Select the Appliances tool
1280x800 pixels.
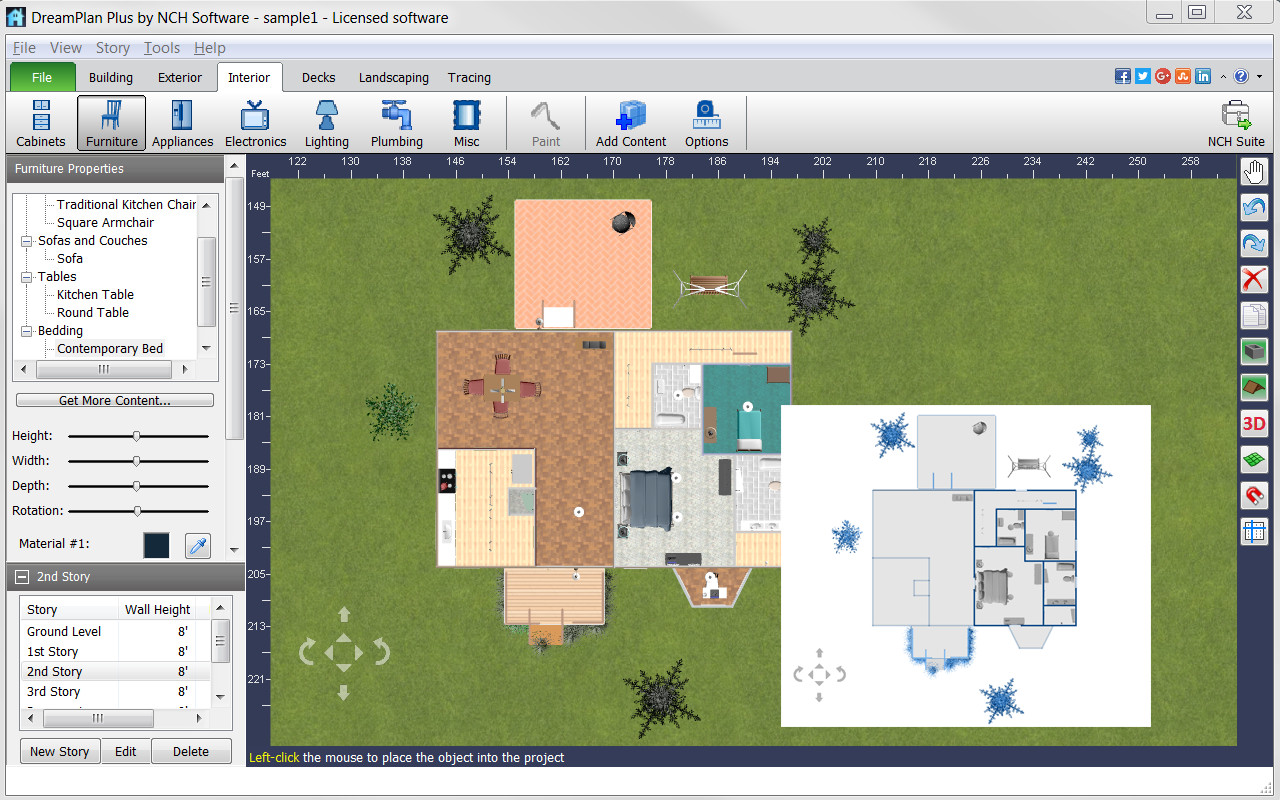point(182,122)
